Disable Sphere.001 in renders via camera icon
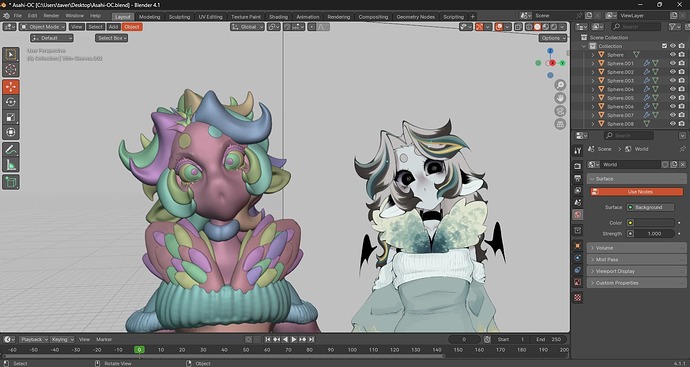Image resolution: width=690 pixels, height=367 pixels. click(682, 63)
